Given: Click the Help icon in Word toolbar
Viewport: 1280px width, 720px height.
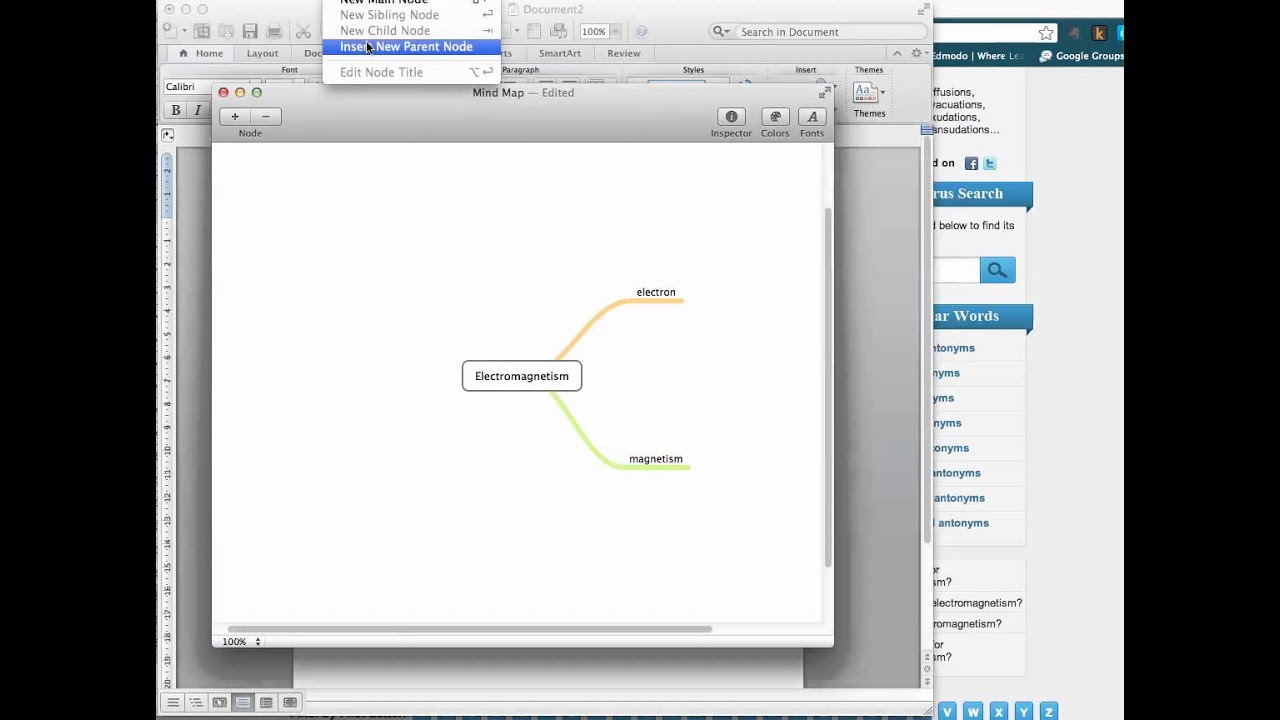Looking at the screenshot, I should coord(642,32).
